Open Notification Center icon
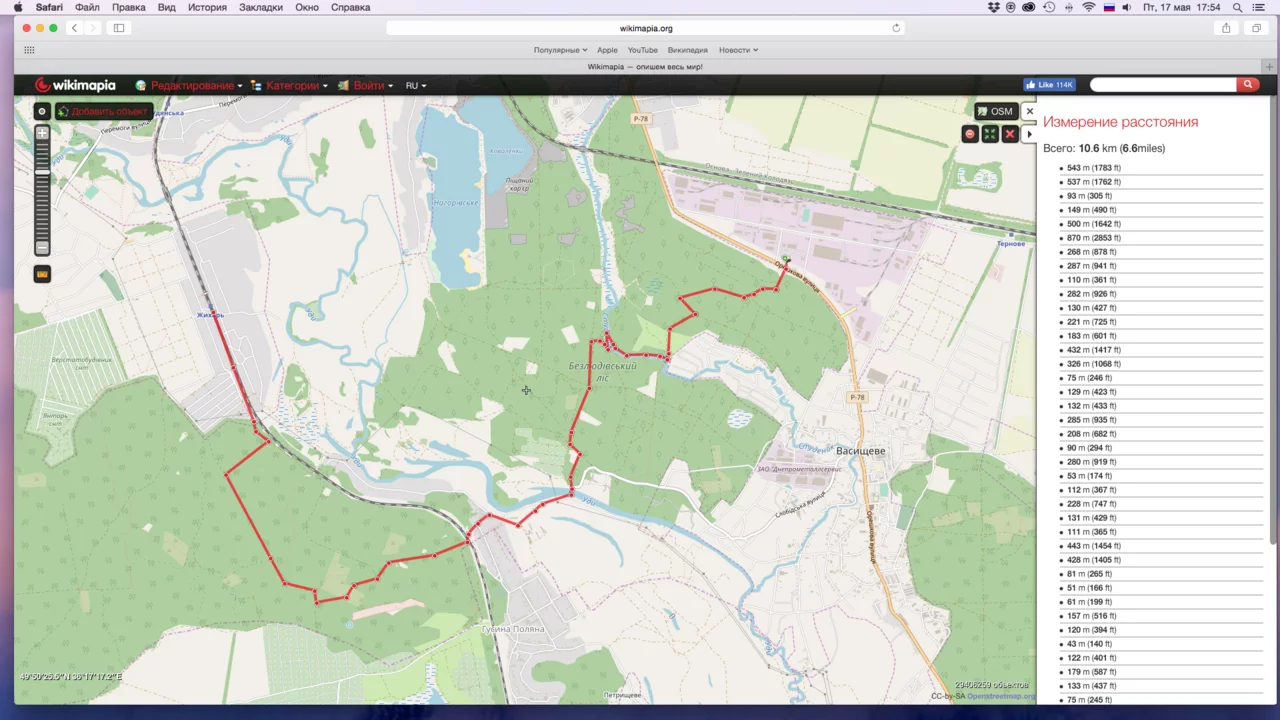The image size is (1280, 720). (x=1259, y=7)
